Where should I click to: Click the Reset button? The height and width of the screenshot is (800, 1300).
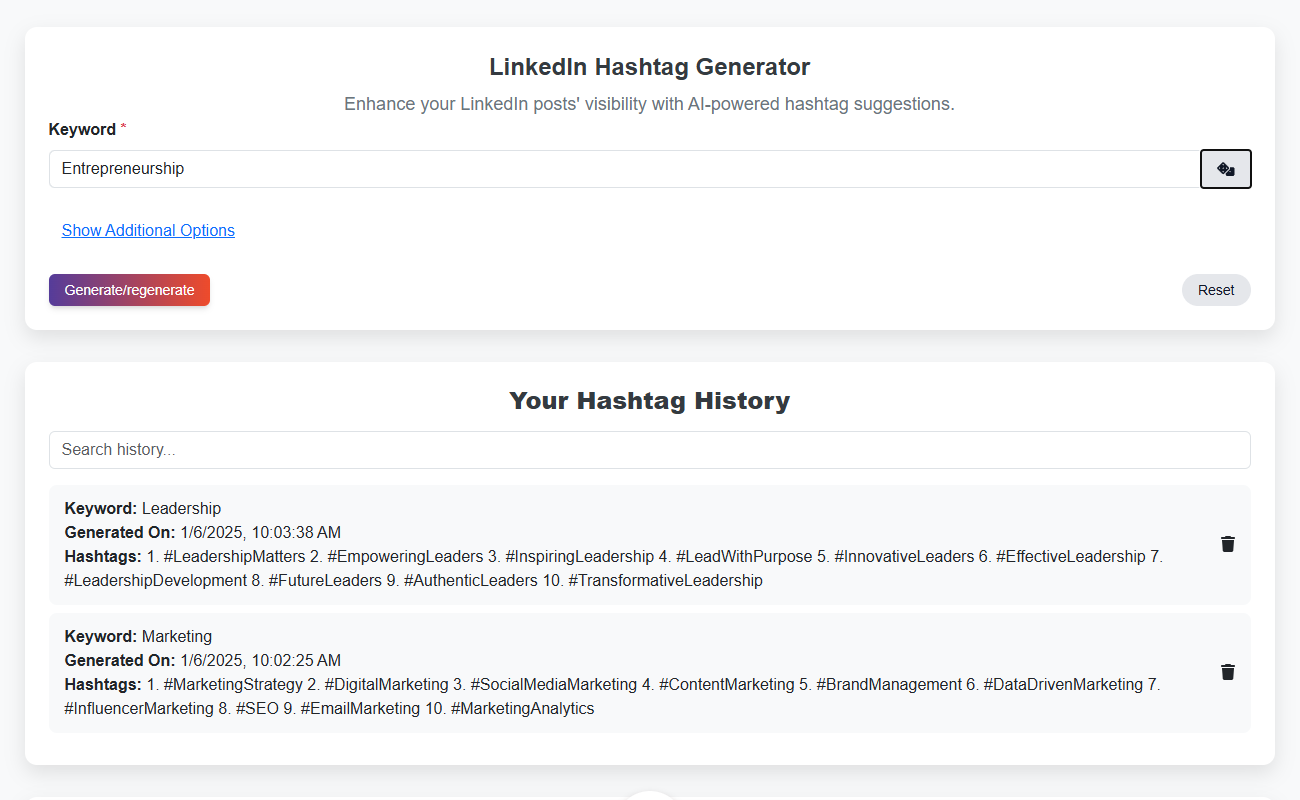coord(1216,290)
